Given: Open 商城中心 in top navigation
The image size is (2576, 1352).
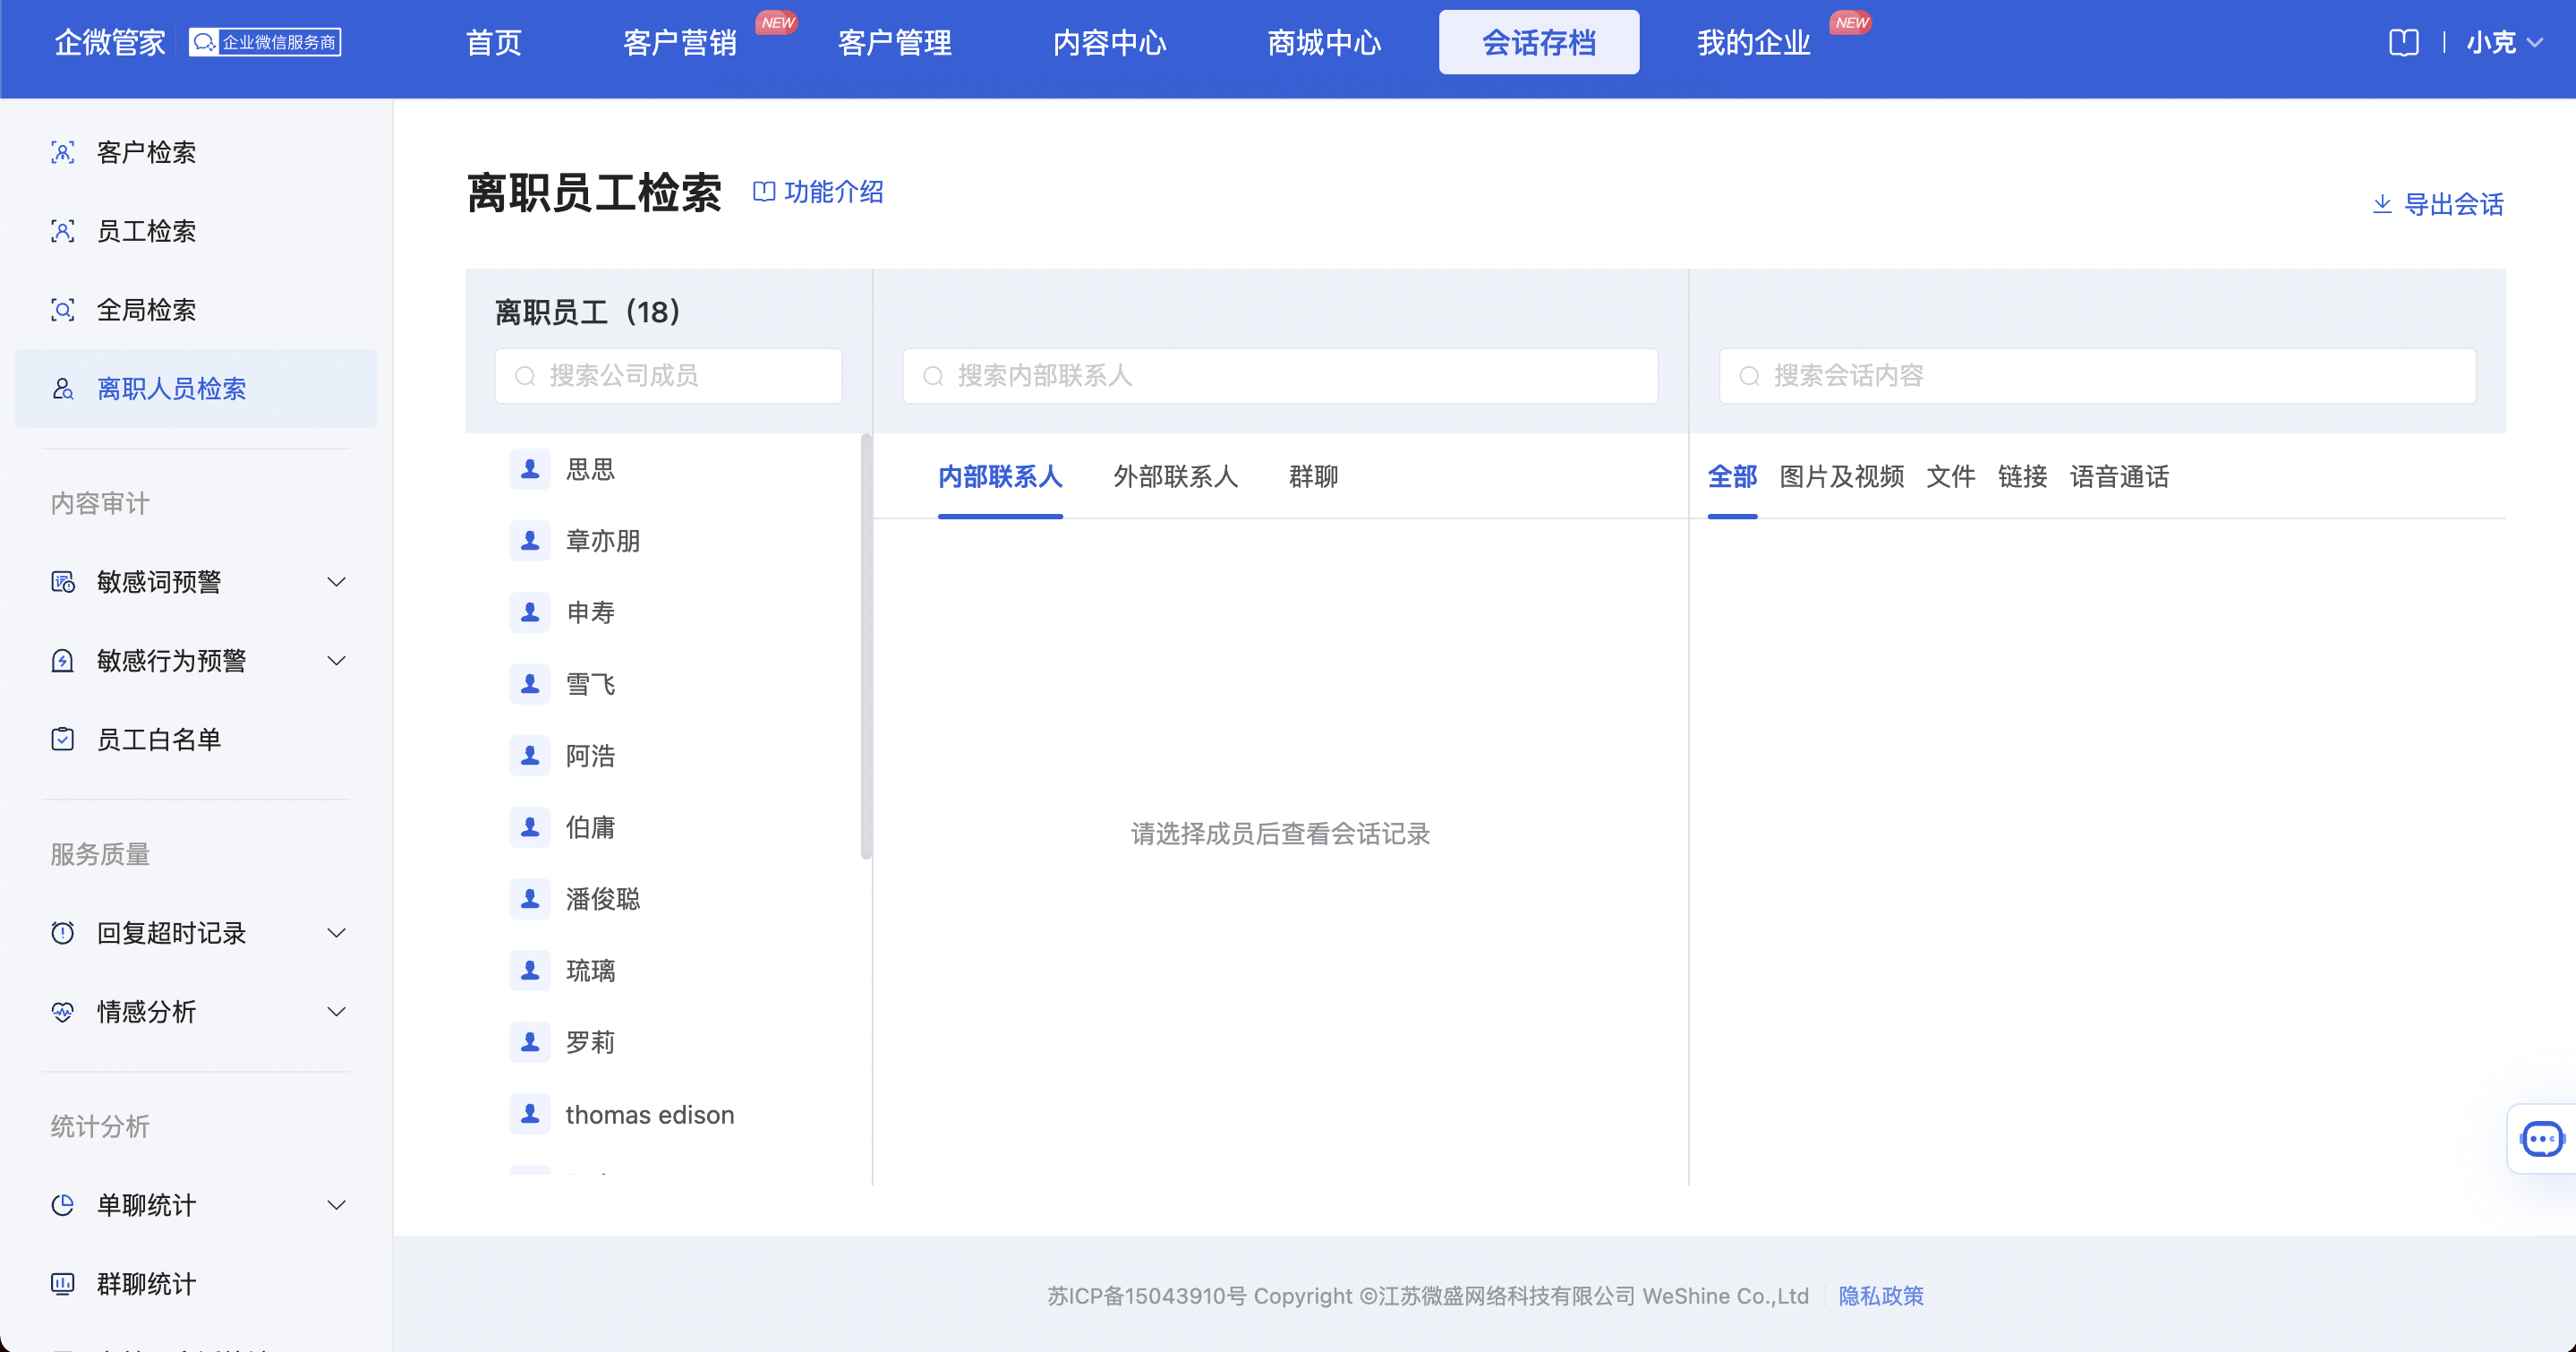Looking at the screenshot, I should pos(1324,42).
